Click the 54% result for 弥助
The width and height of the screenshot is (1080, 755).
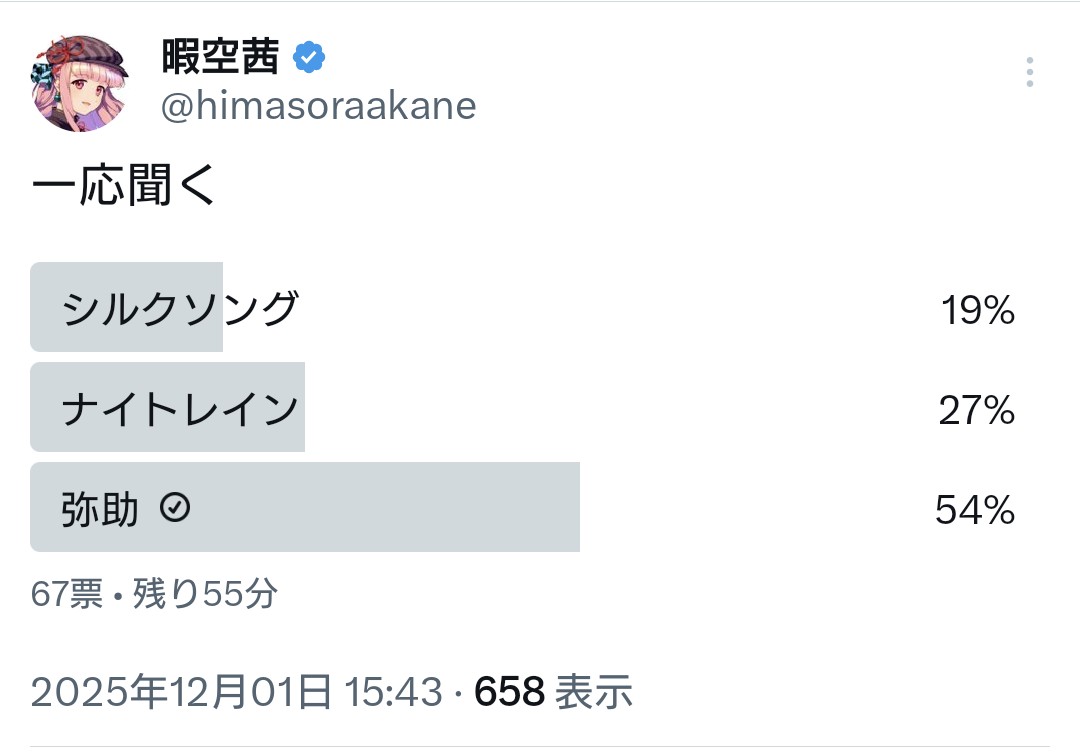click(975, 511)
